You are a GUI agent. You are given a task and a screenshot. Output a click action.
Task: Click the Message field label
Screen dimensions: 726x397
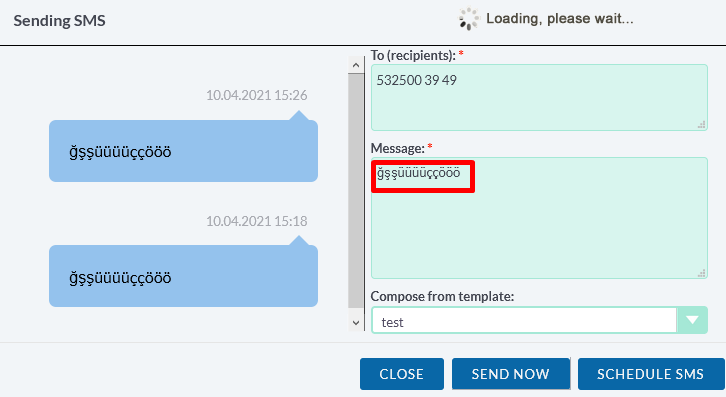[x=398, y=148]
